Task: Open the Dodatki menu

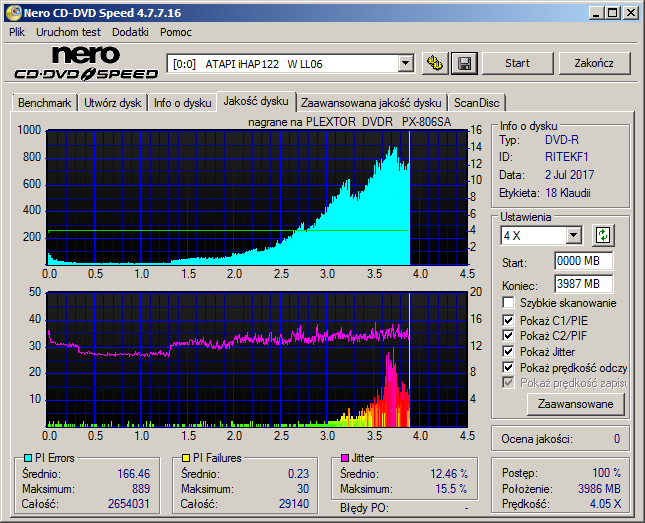Action: pos(130,32)
